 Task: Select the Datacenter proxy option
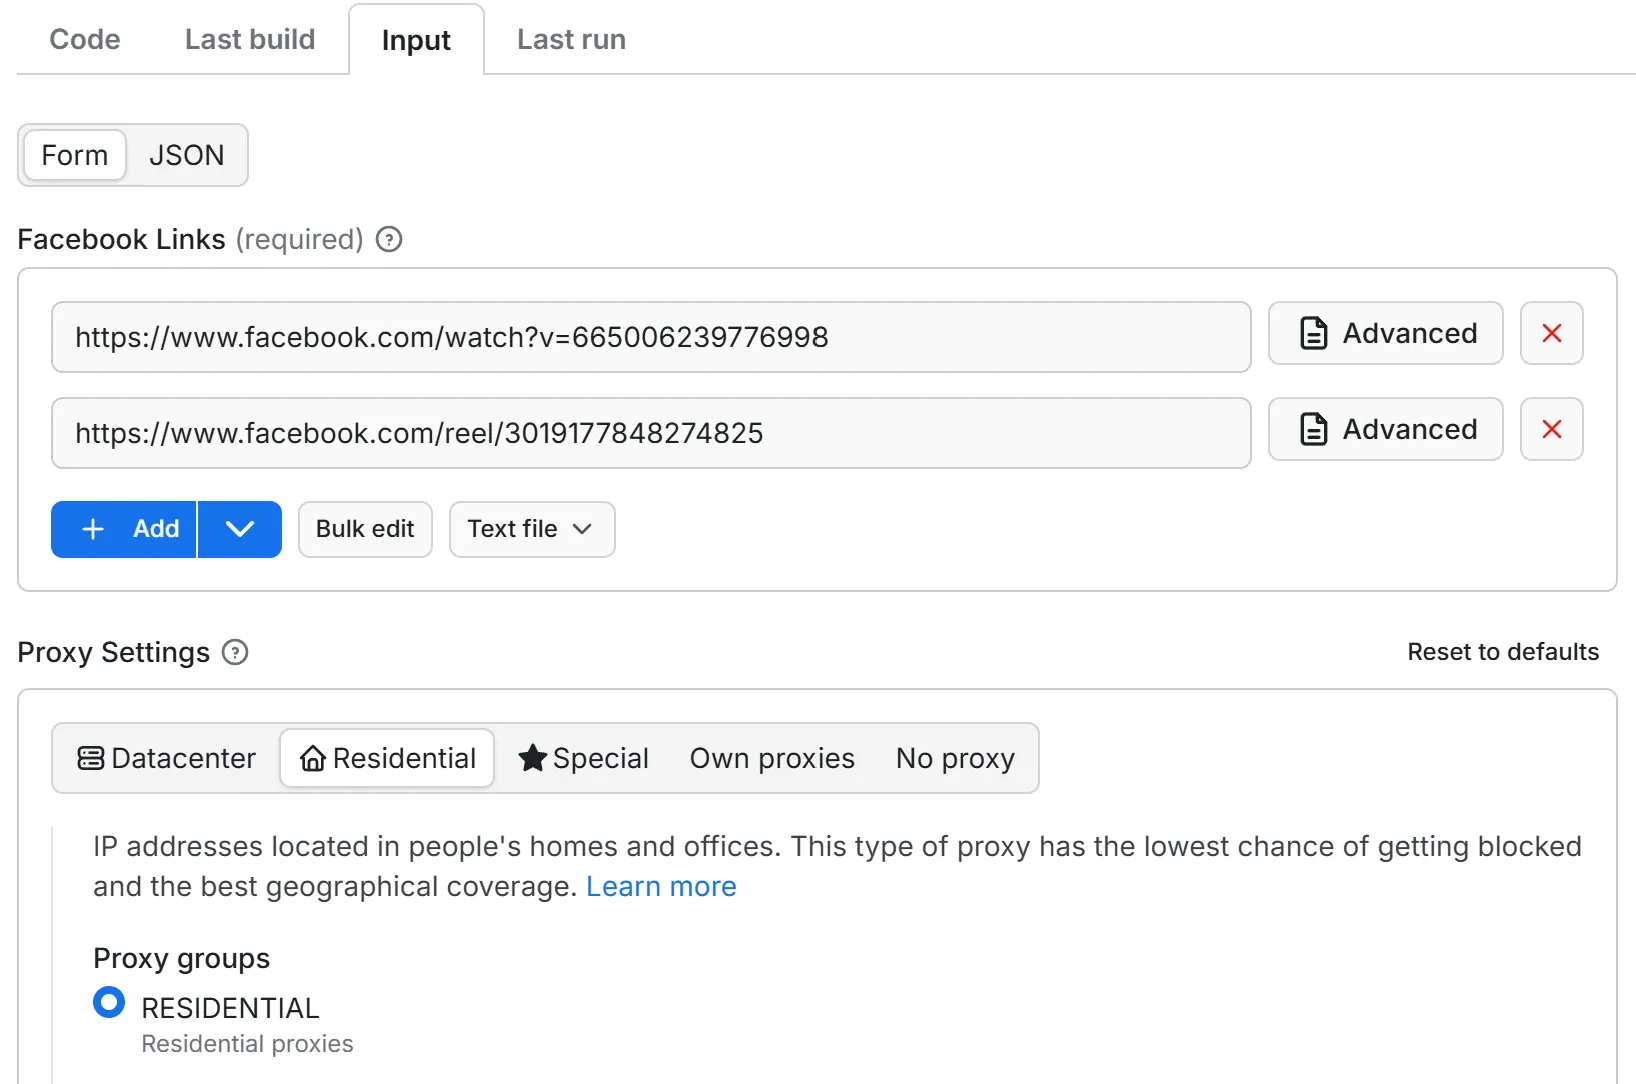pyautogui.click(x=167, y=758)
